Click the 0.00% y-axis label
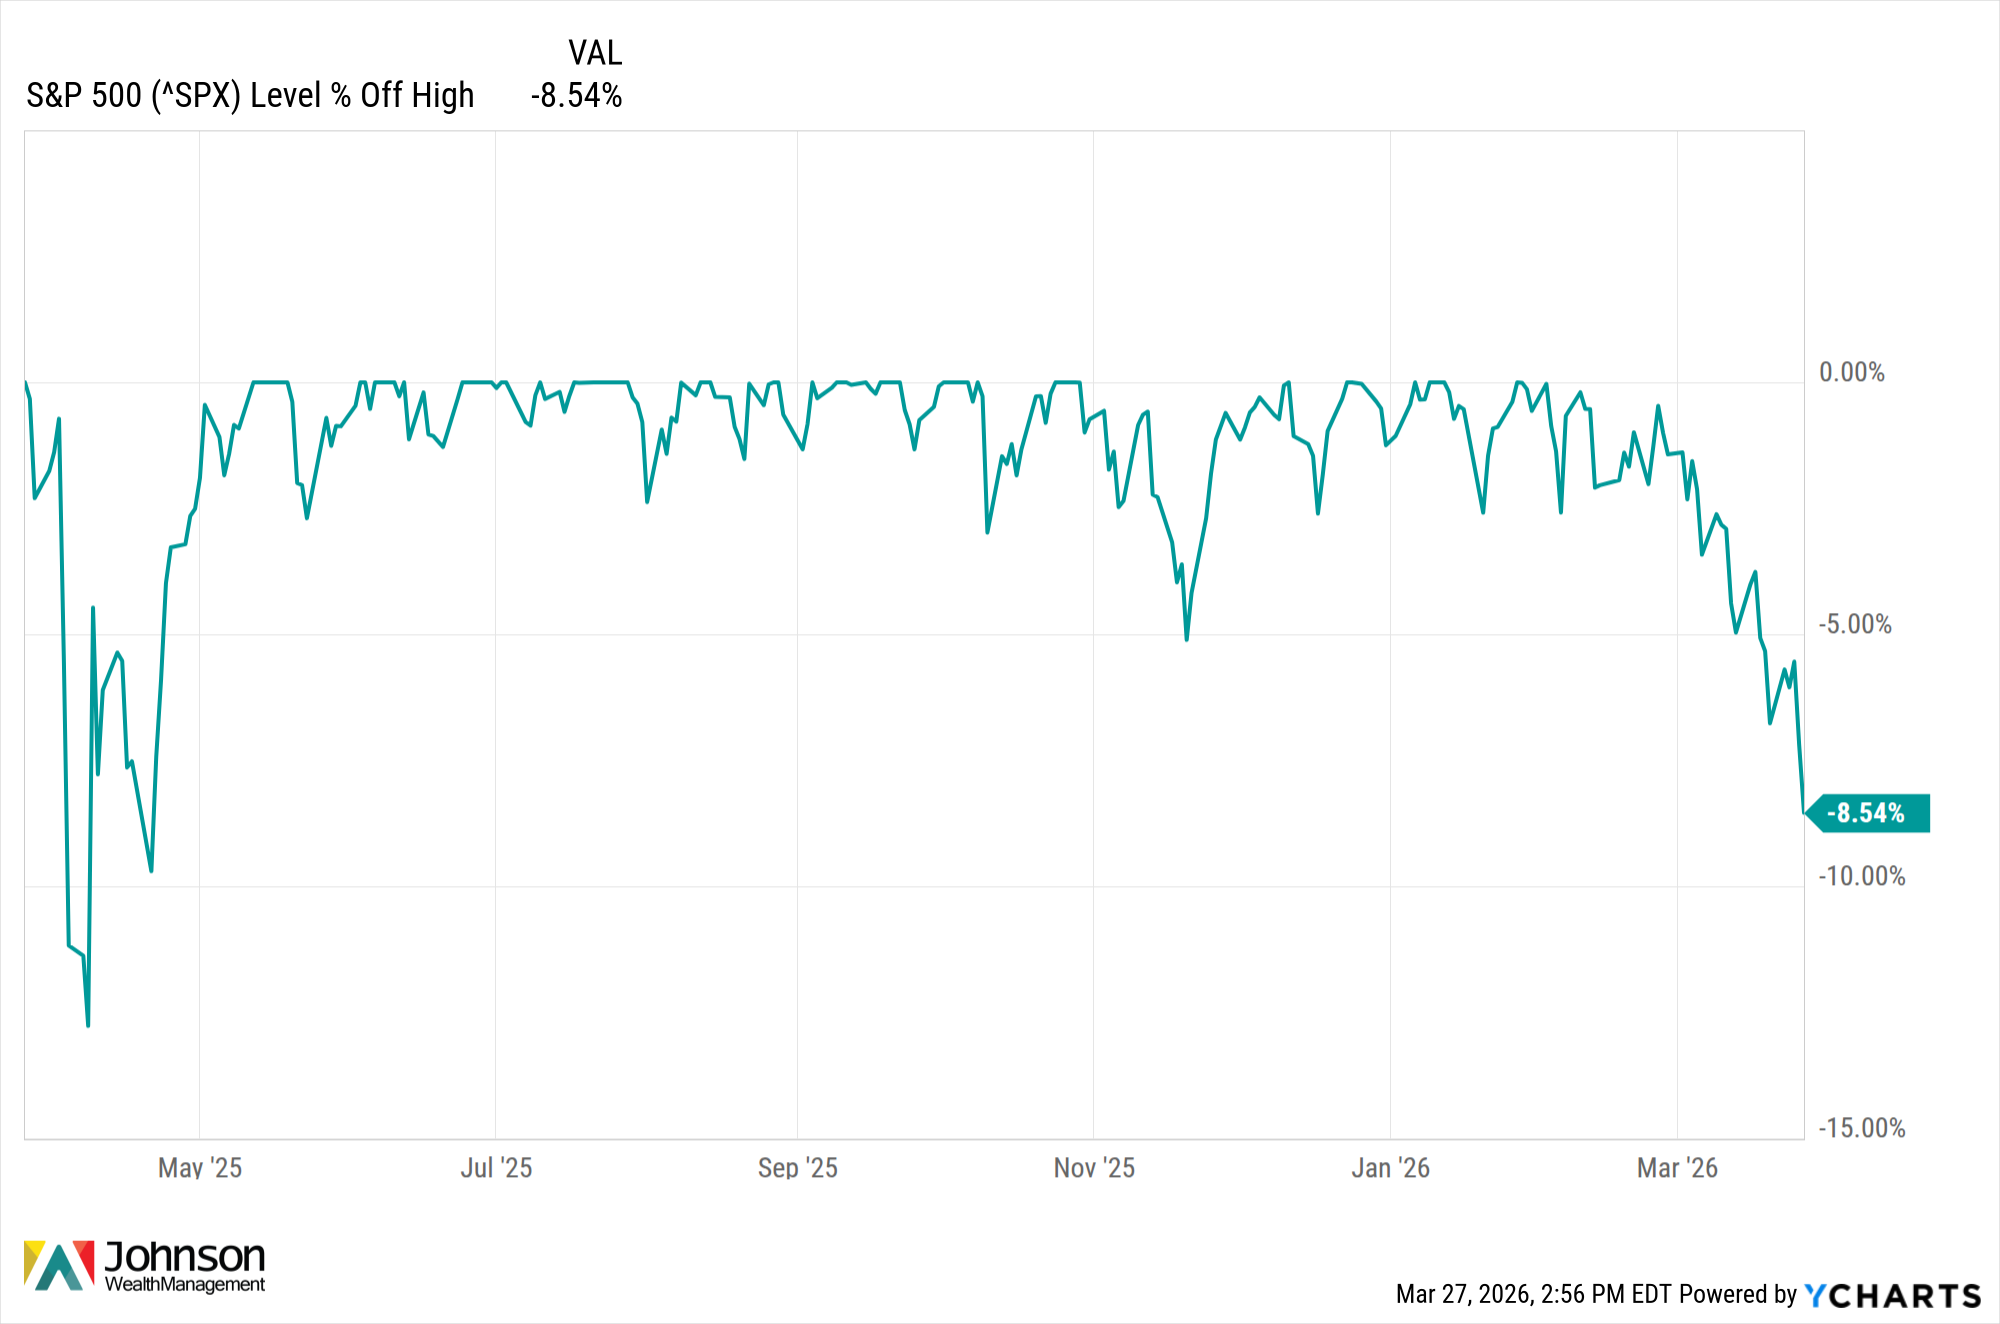 tap(1852, 373)
